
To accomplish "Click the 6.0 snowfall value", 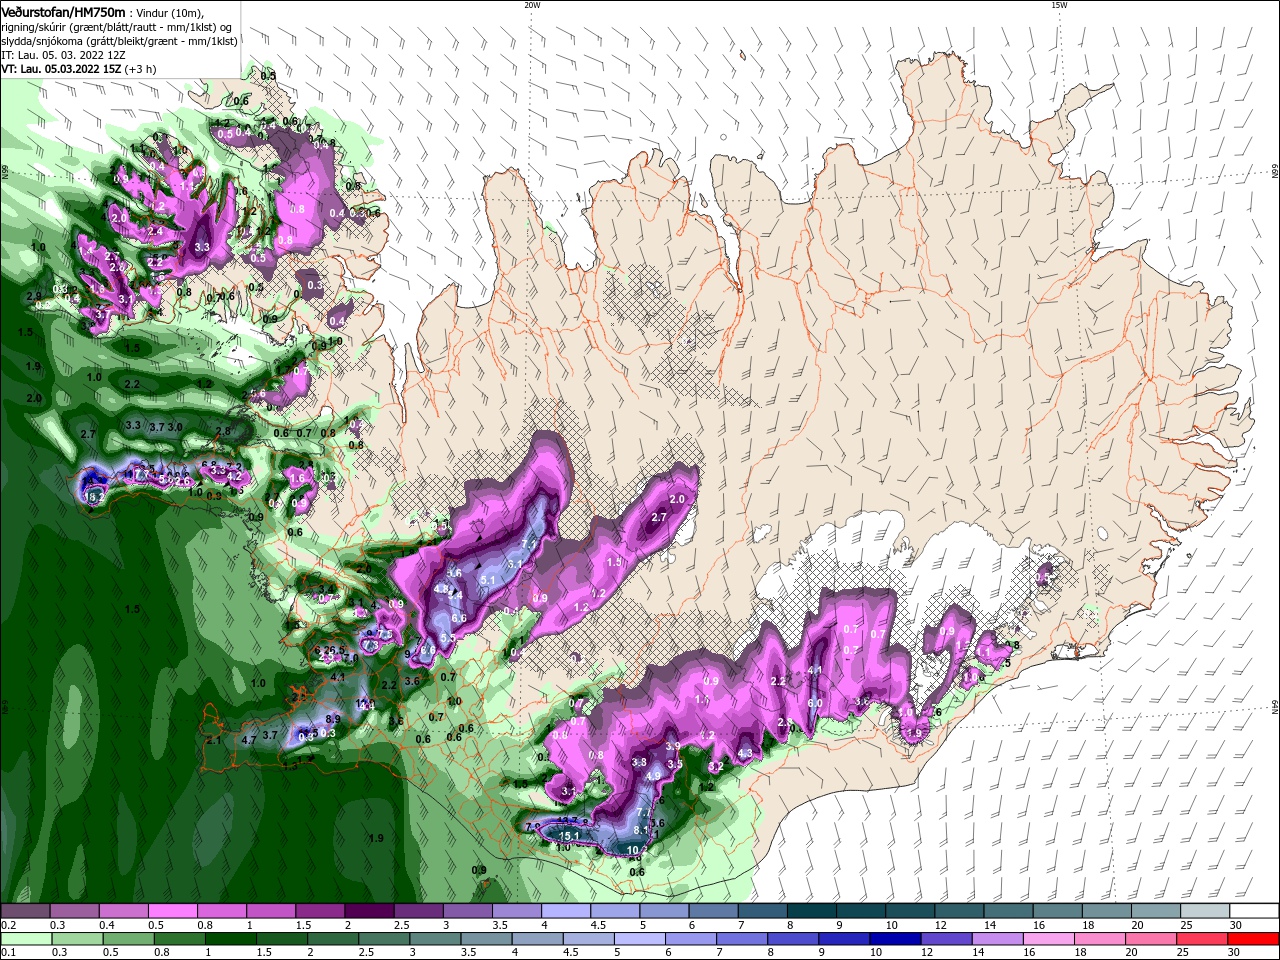I will pos(815,703).
